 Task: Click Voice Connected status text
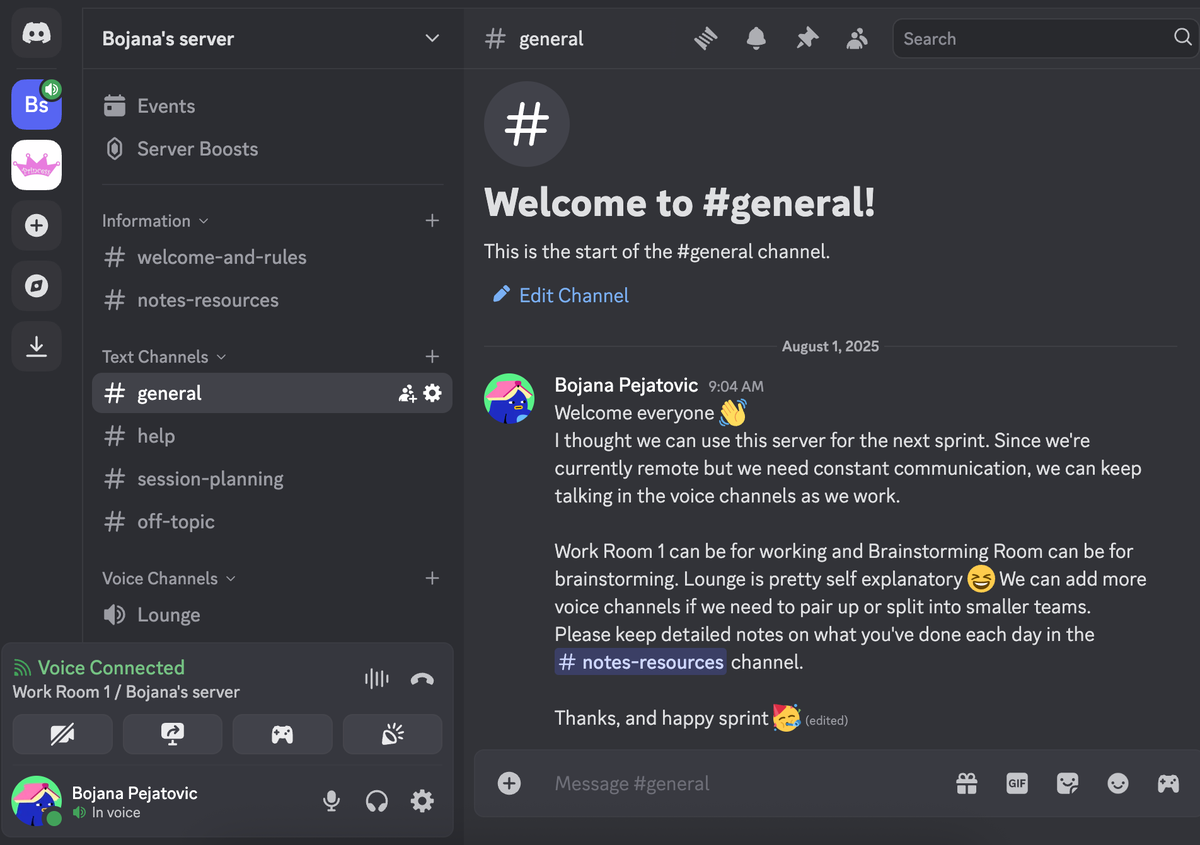click(x=111, y=668)
